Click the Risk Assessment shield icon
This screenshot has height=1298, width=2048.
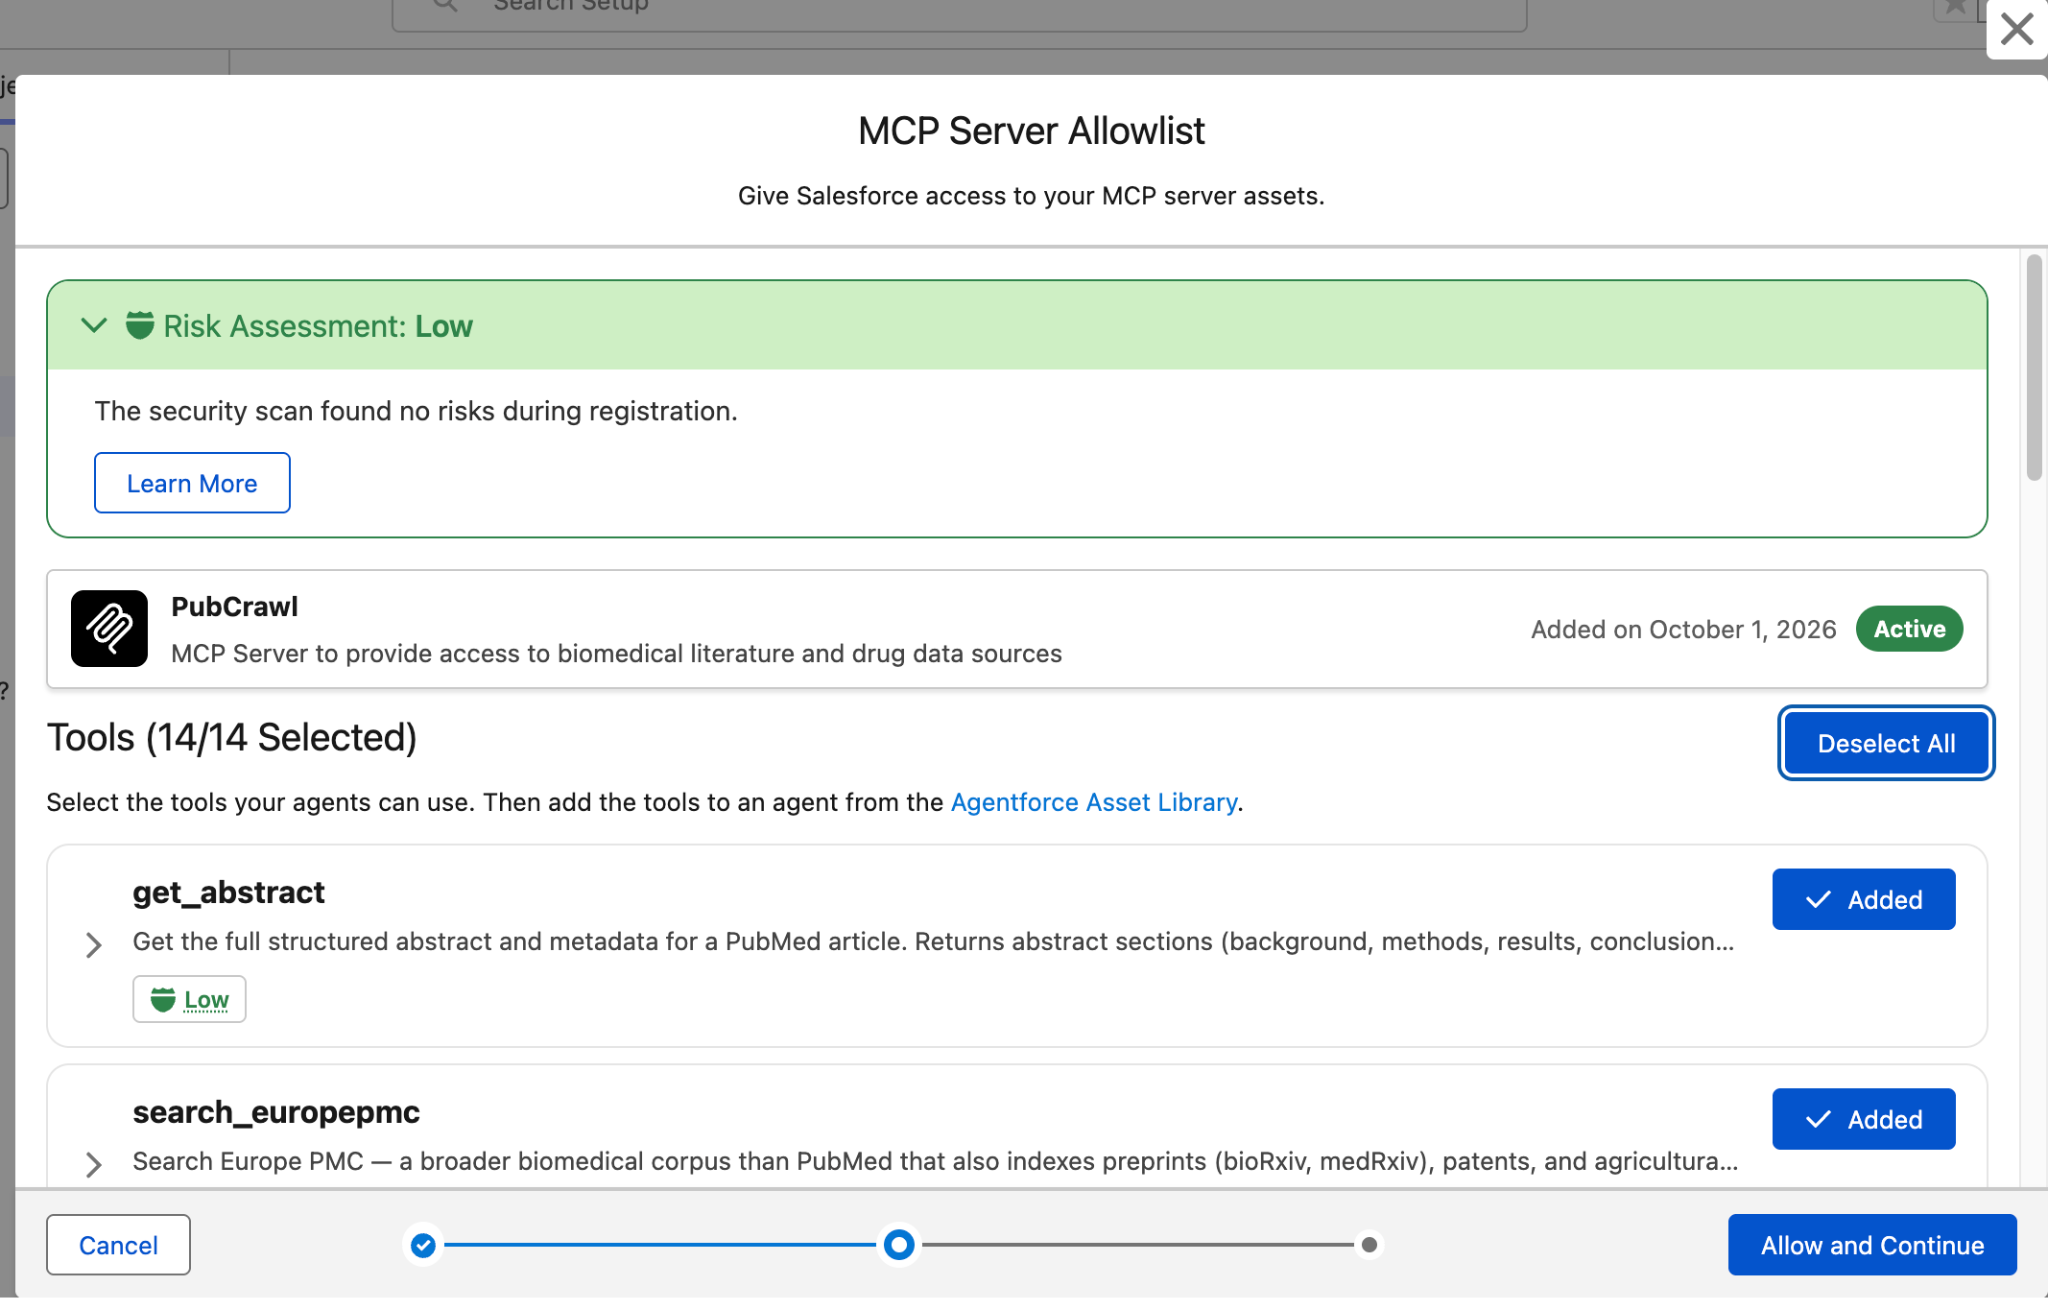tap(140, 325)
